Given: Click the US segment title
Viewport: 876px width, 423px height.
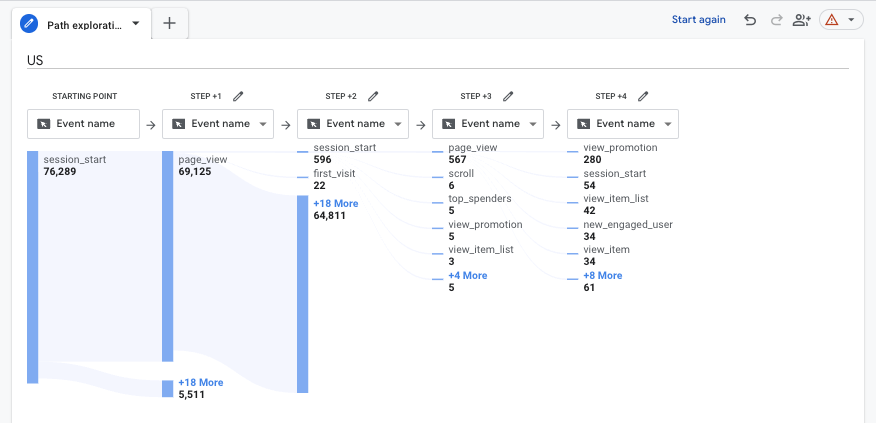Looking at the screenshot, I should (35, 60).
